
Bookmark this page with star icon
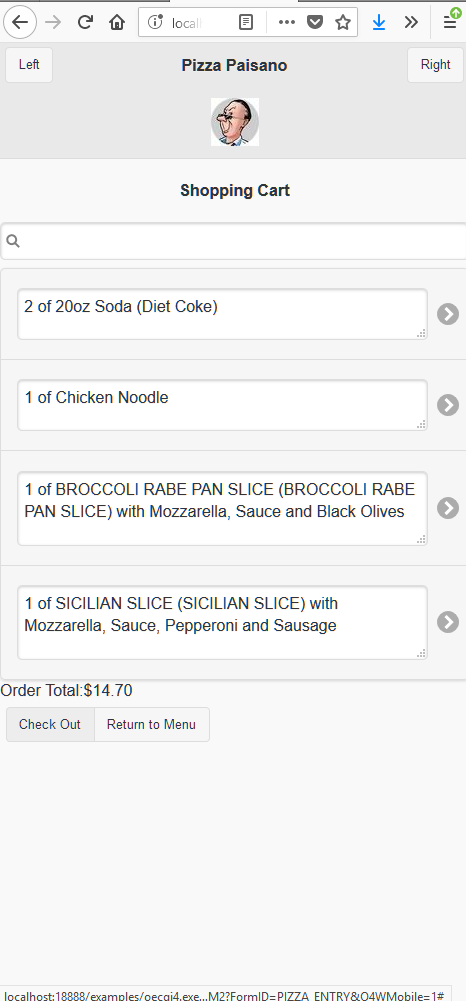(343, 22)
